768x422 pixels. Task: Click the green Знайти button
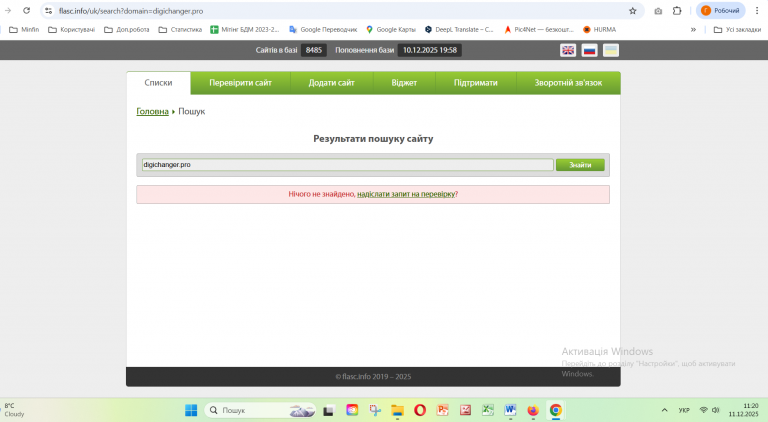580,165
